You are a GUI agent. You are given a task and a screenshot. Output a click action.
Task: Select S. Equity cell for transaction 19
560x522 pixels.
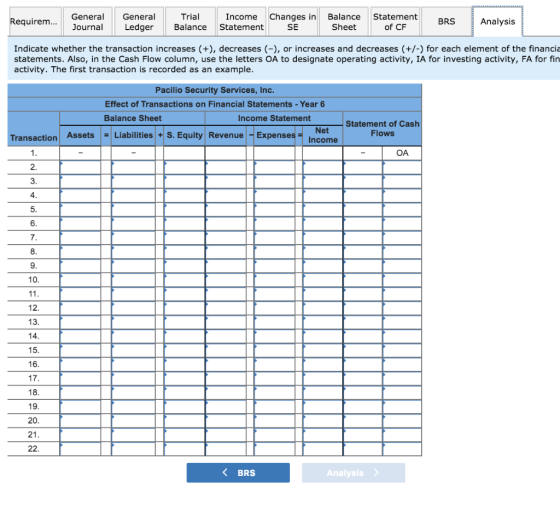[184, 407]
